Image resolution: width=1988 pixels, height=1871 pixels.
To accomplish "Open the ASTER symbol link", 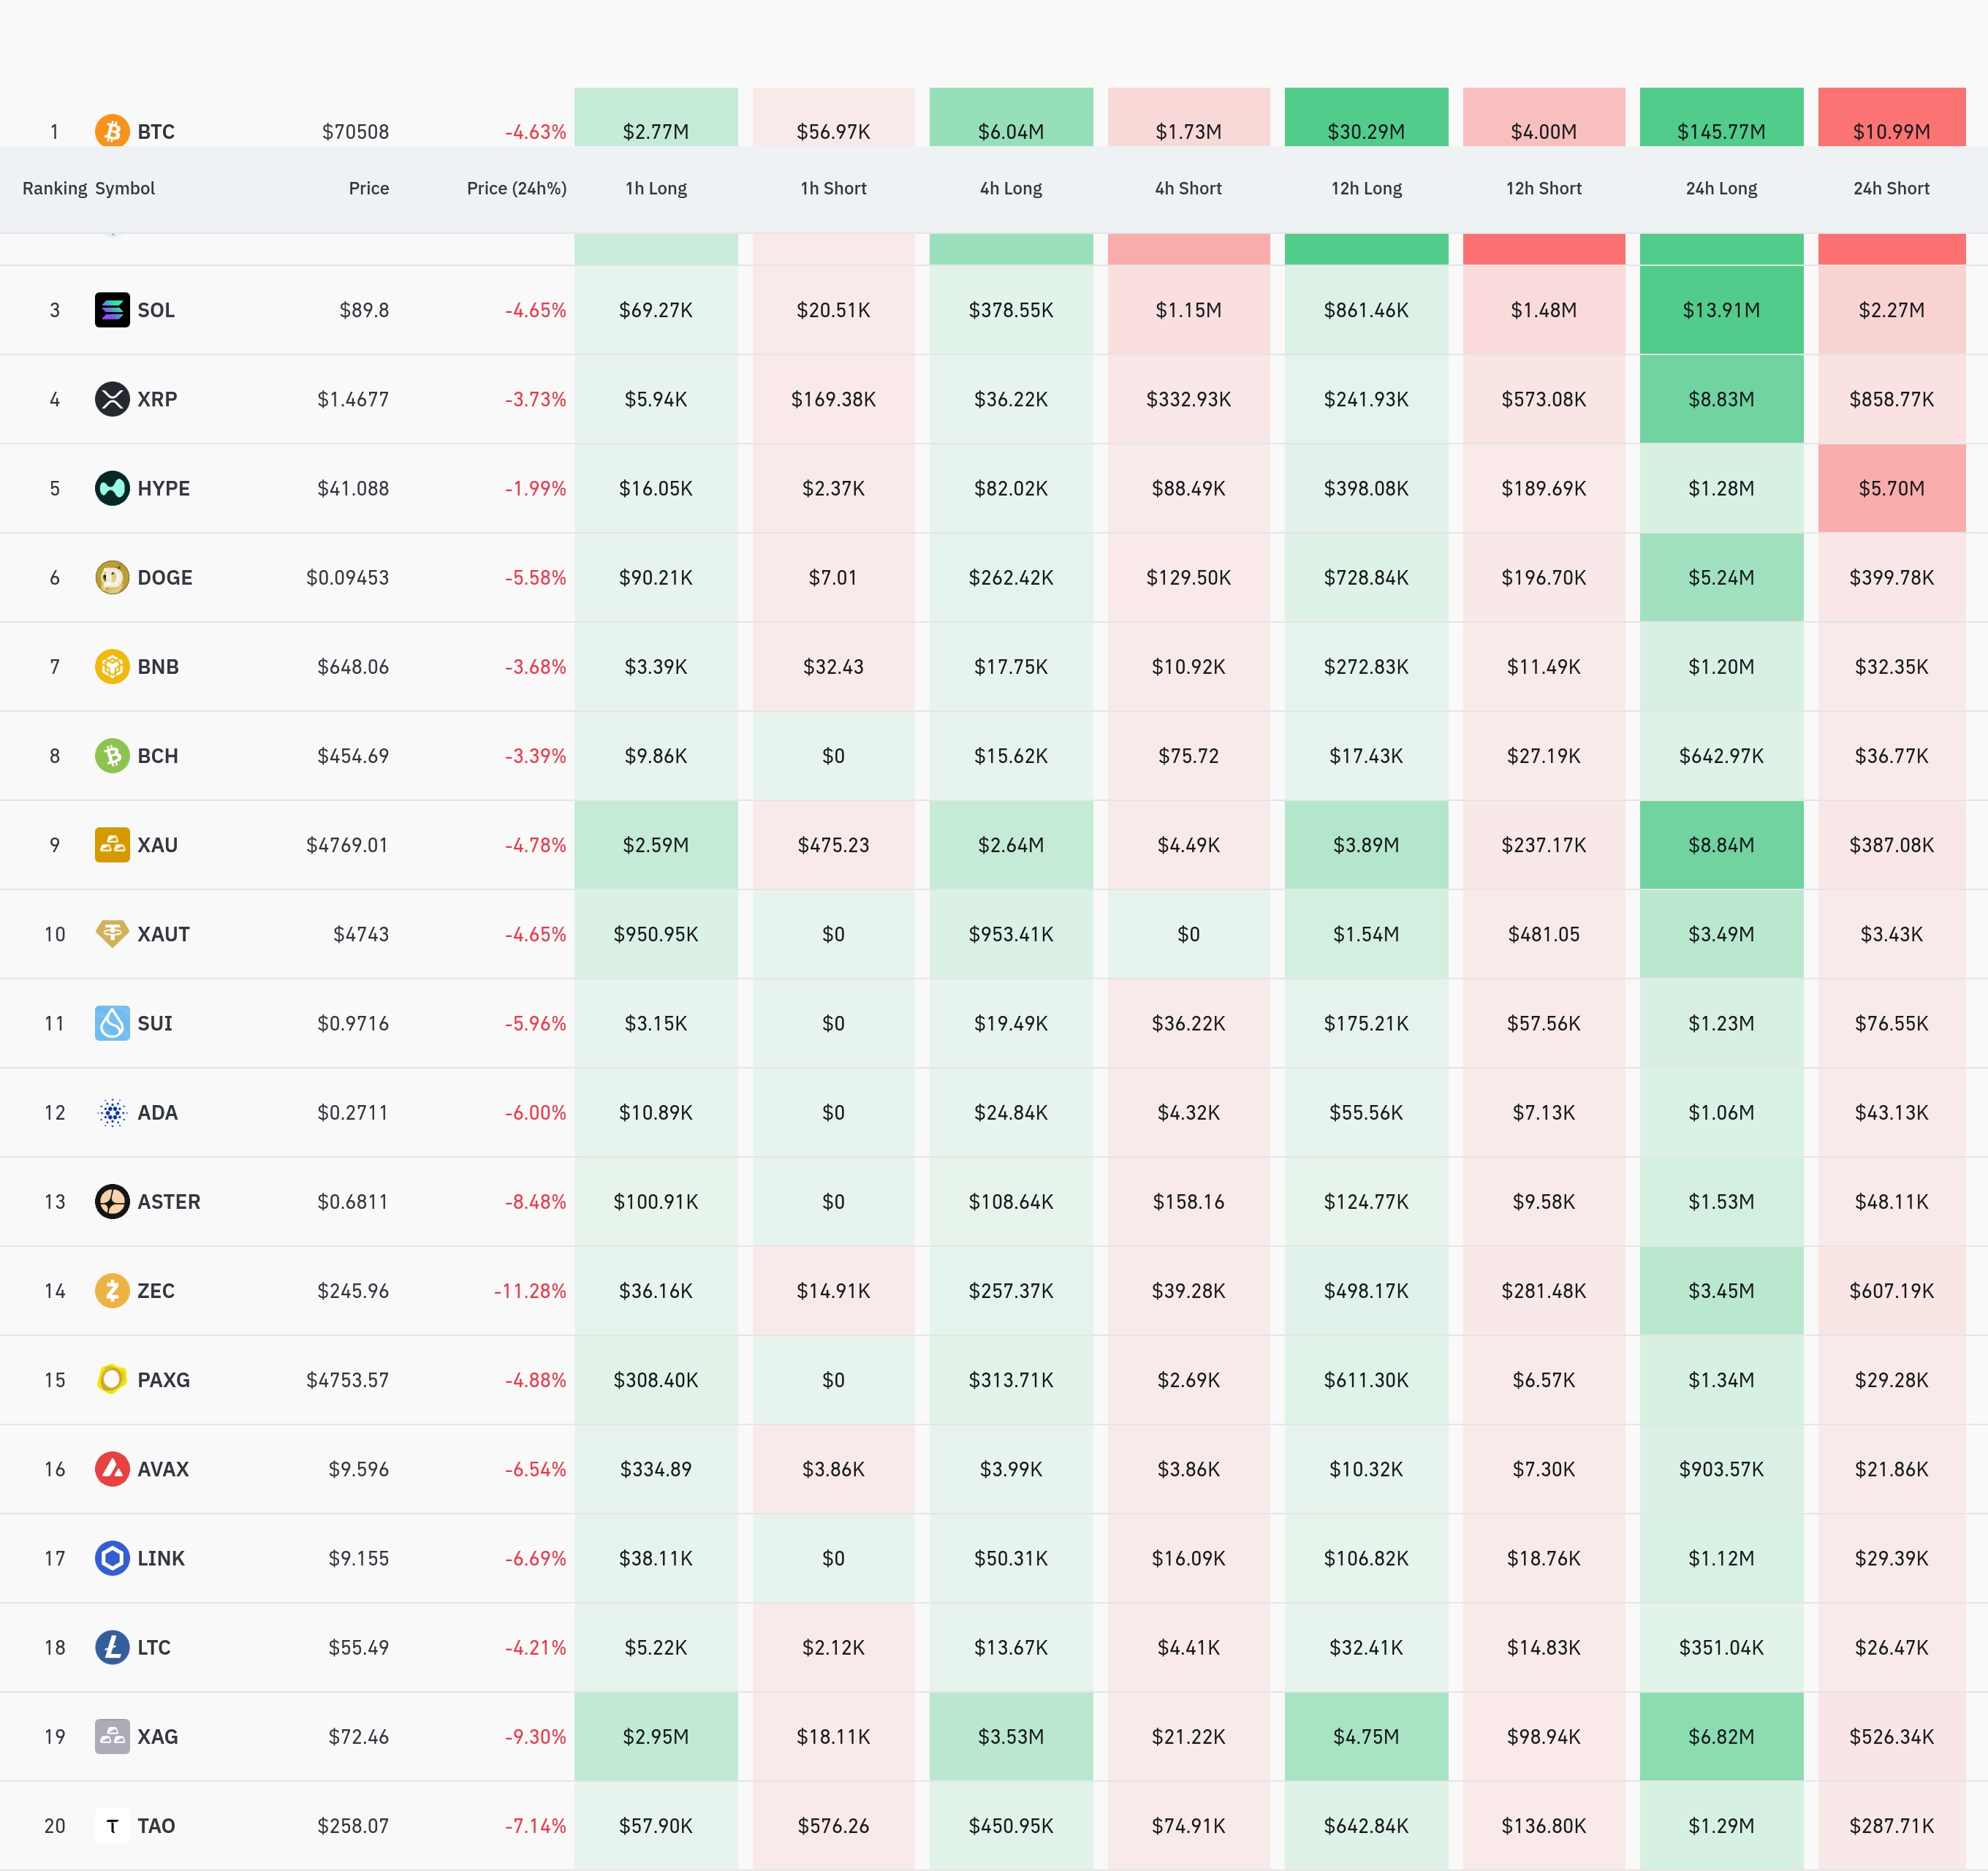I will (168, 1202).
